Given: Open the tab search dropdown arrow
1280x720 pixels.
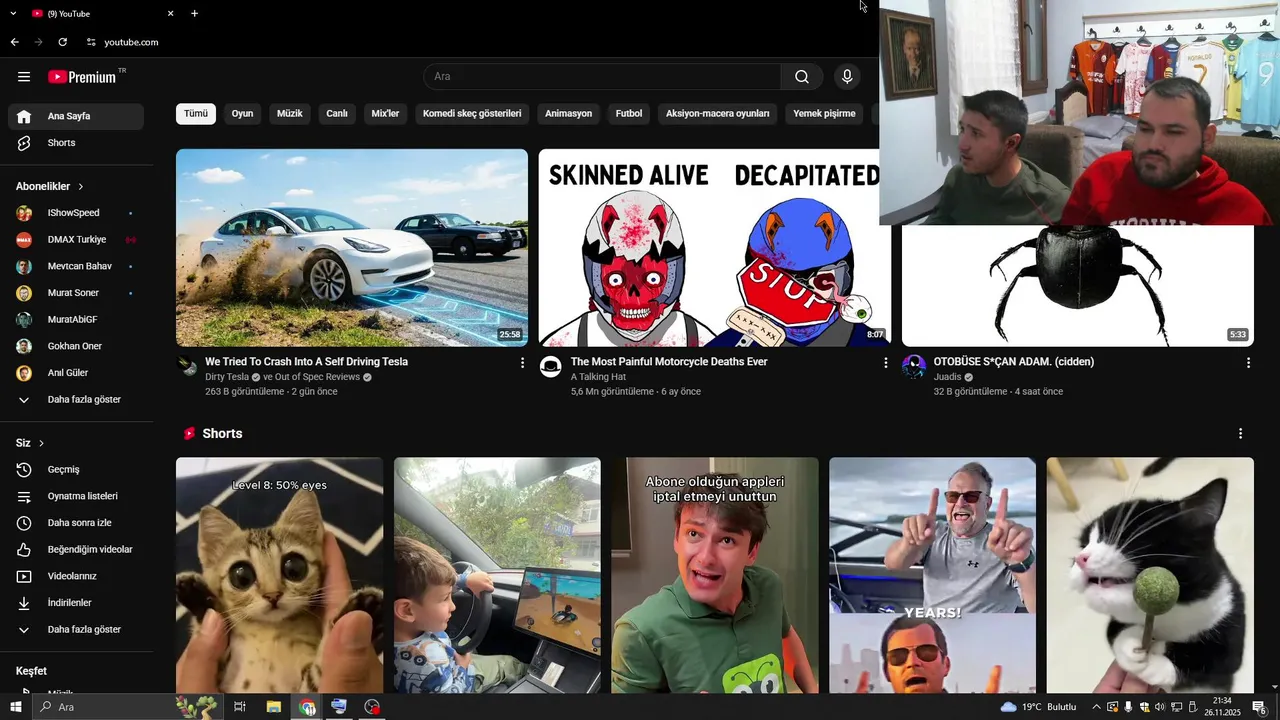Looking at the screenshot, I should tap(13, 13).
